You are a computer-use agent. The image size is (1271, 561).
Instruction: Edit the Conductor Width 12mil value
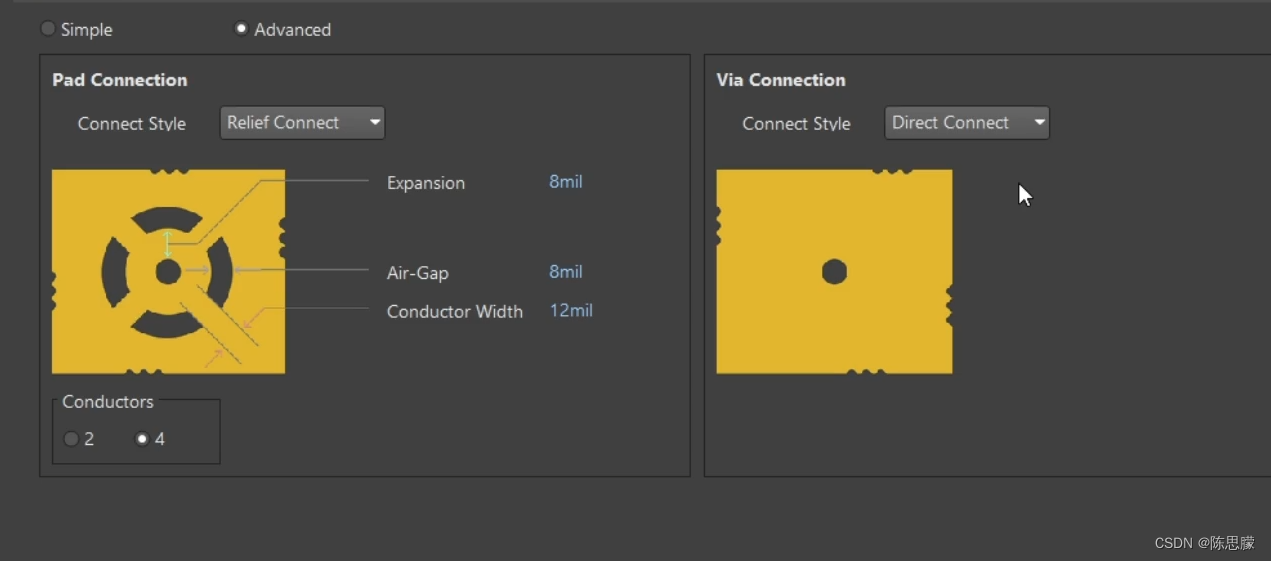pos(571,311)
